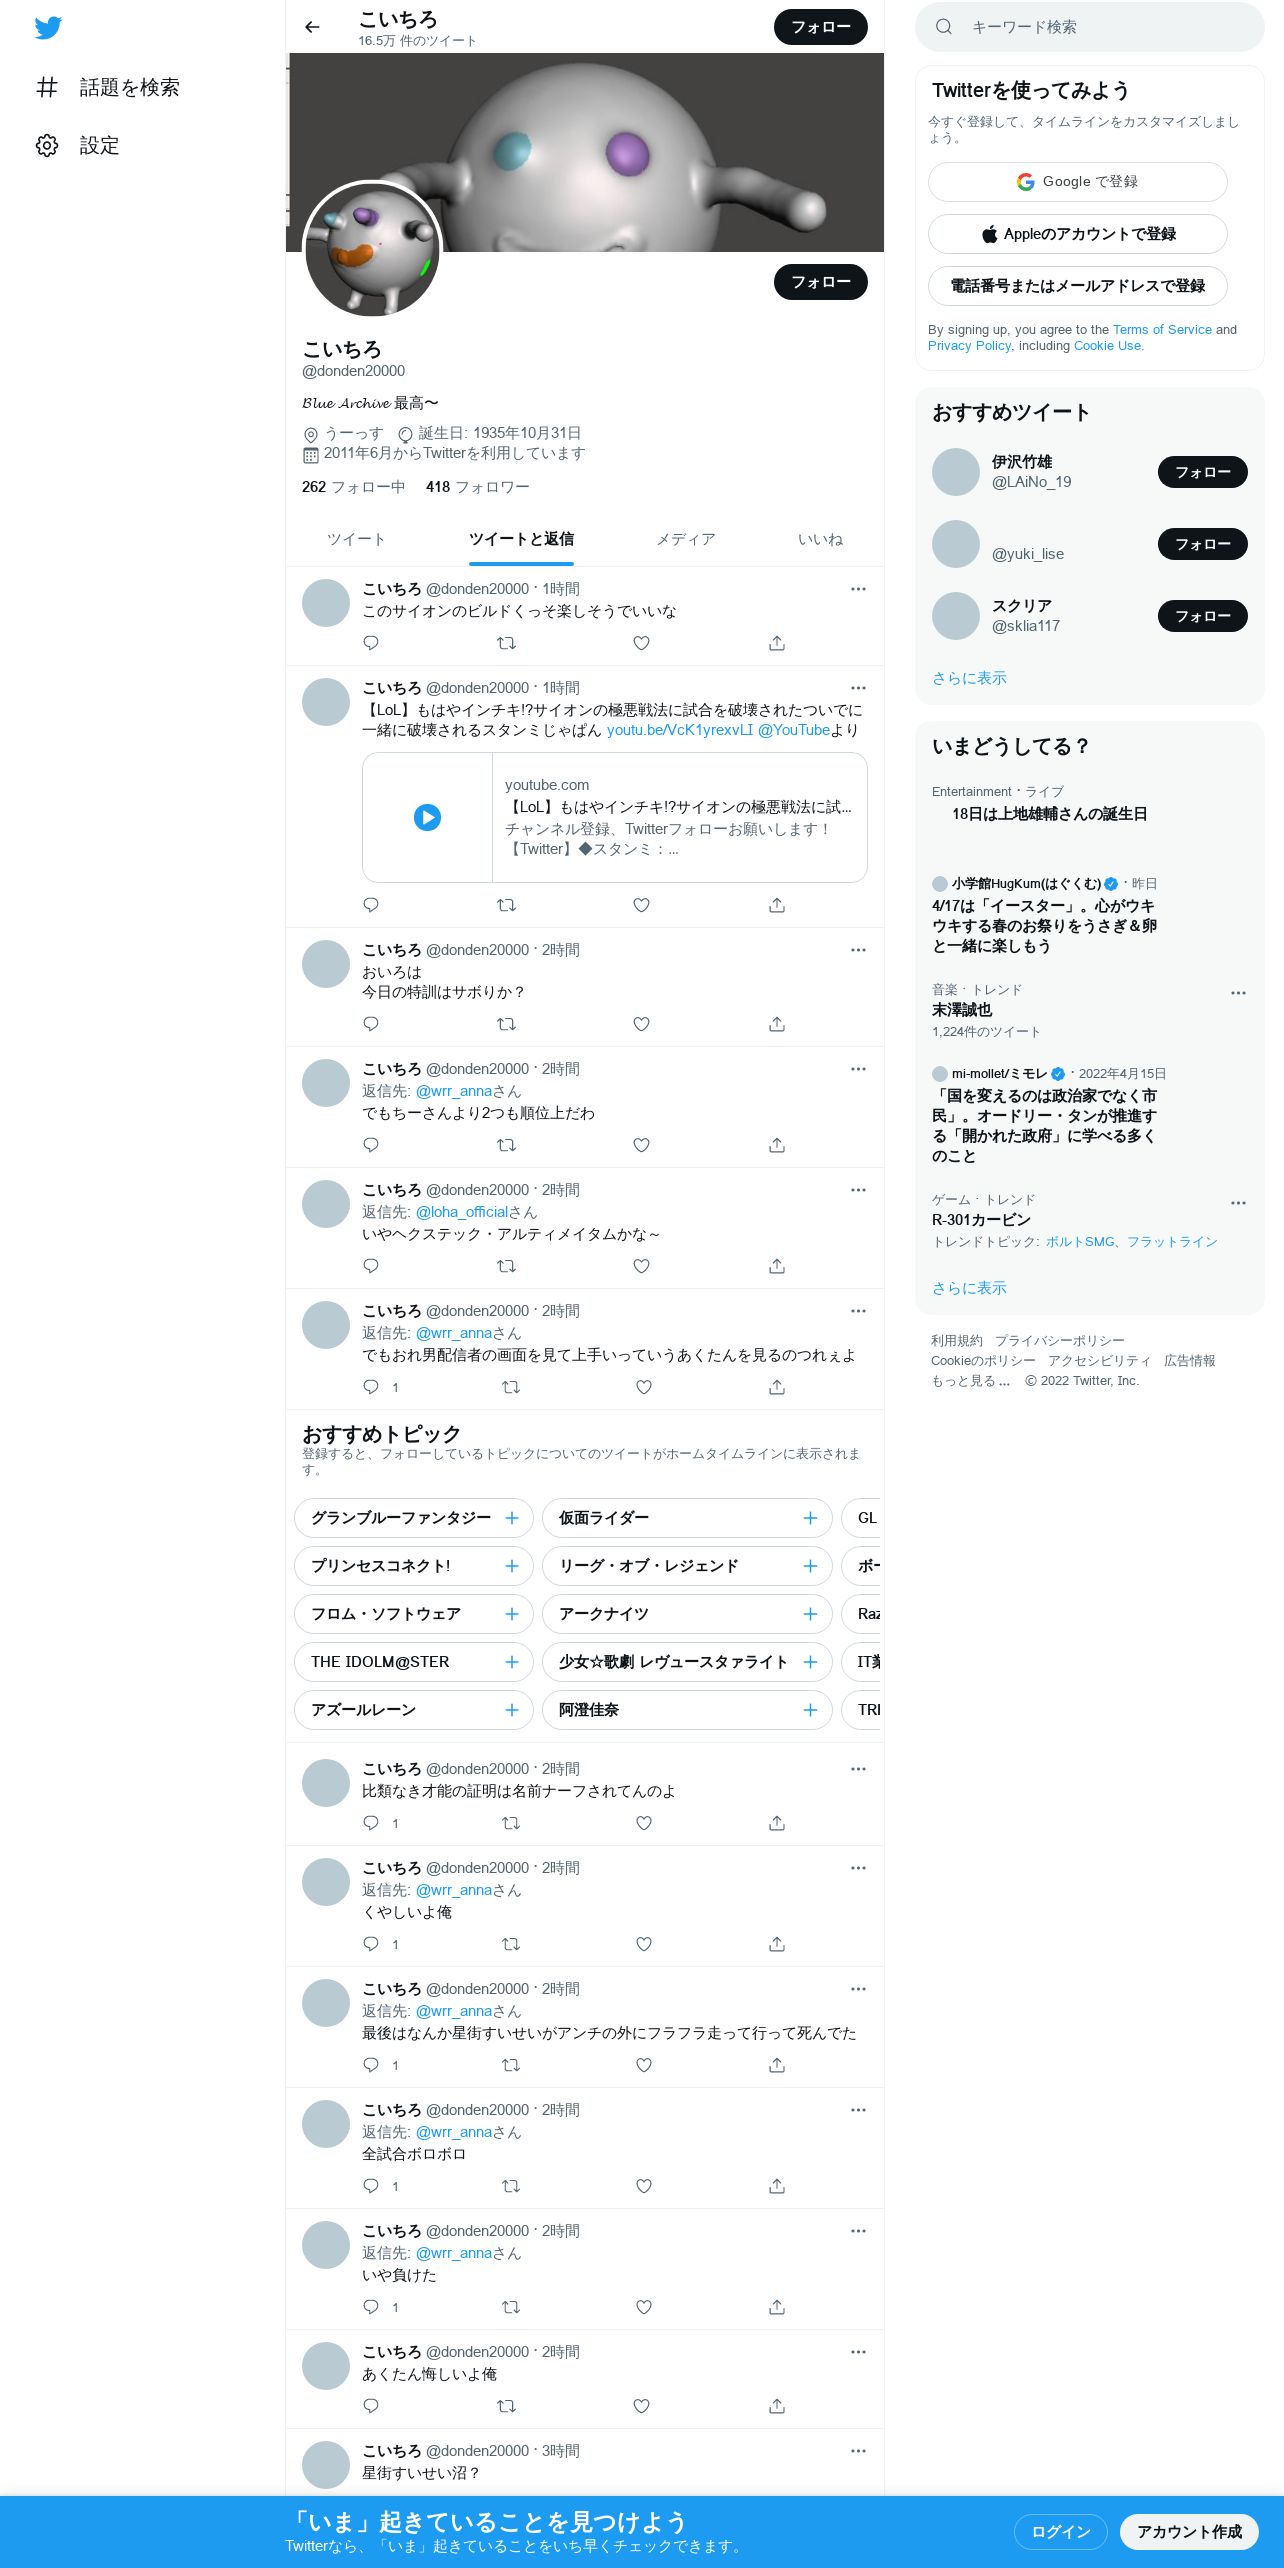Image resolution: width=1284 pixels, height=2568 pixels.
Task: Like the いやヘクステック・アルティメイタム tweet
Action: [x=642, y=1265]
